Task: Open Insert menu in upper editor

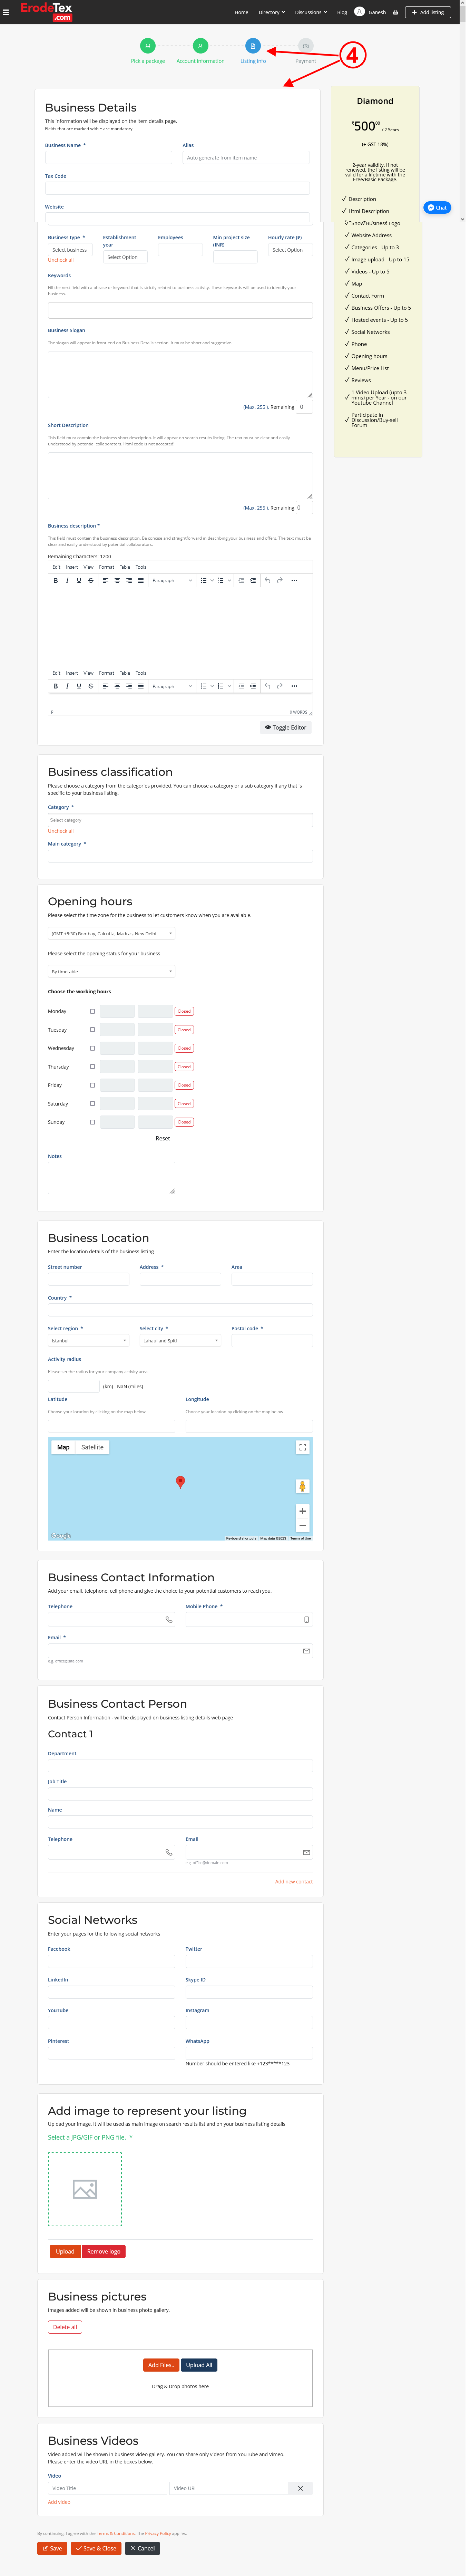Action: (x=72, y=567)
